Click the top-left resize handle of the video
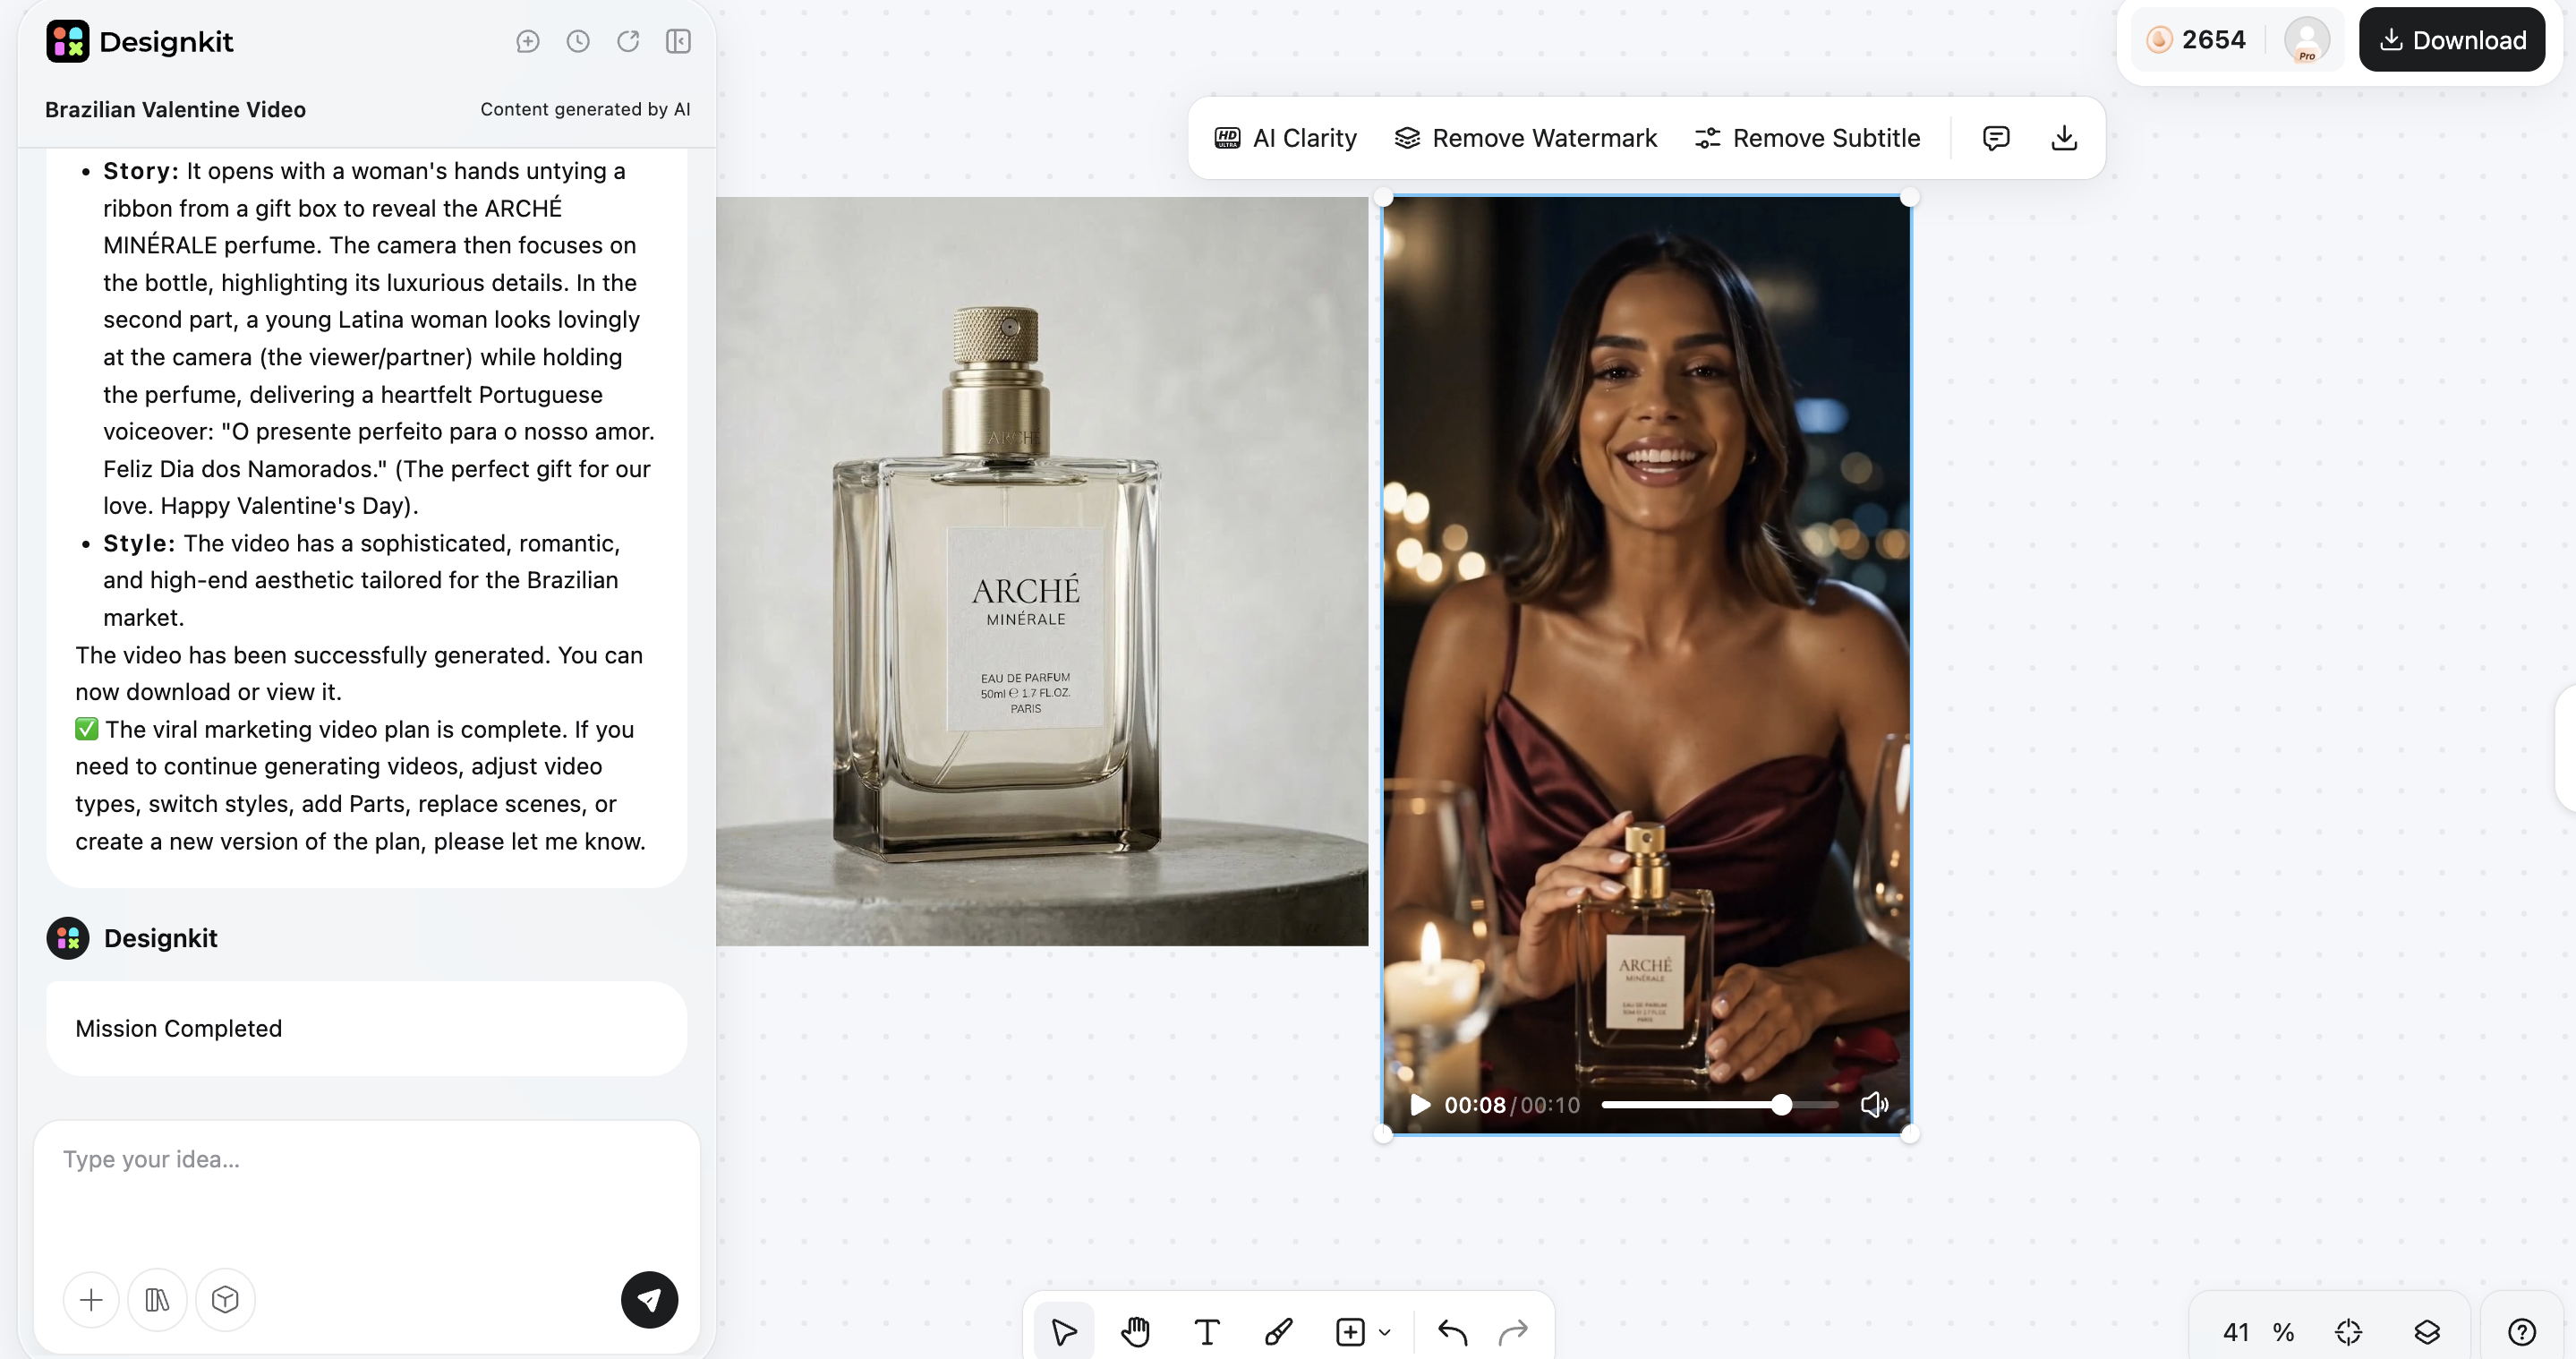 (1383, 197)
